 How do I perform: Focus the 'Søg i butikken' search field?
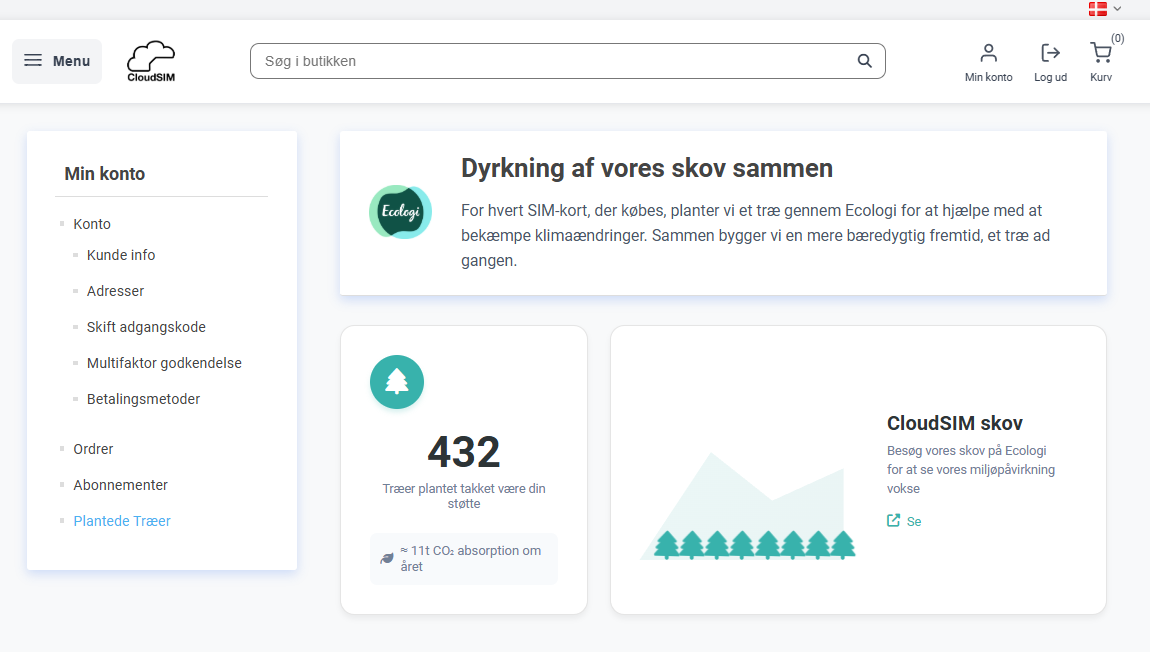pos(567,61)
